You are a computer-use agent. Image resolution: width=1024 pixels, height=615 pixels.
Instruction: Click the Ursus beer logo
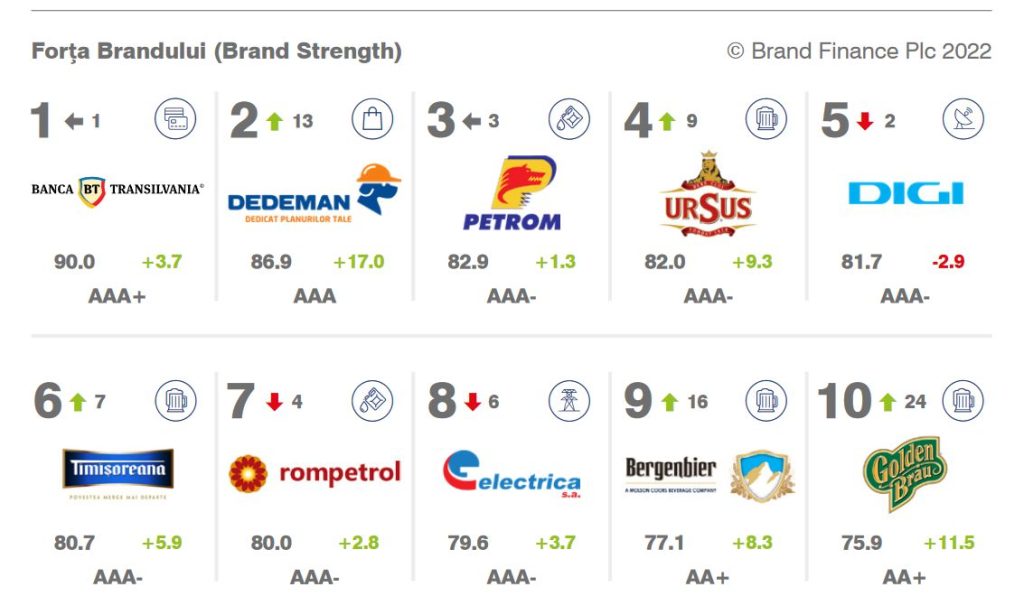pyautogui.click(x=708, y=195)
